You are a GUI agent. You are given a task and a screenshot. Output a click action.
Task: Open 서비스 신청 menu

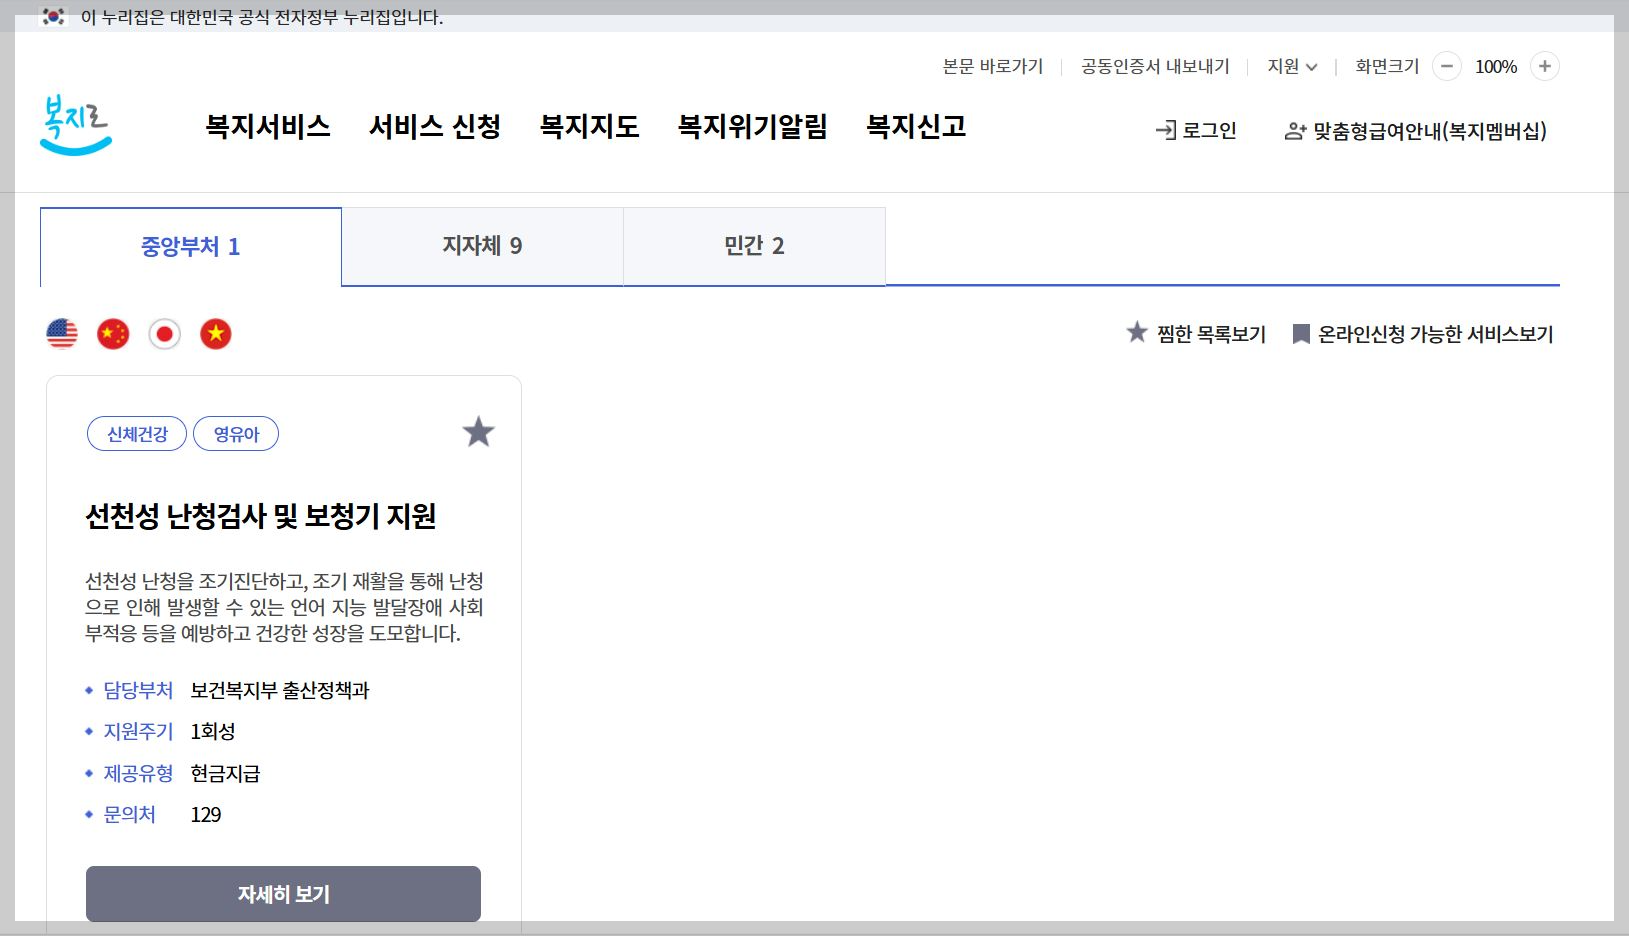pos(435,127)
